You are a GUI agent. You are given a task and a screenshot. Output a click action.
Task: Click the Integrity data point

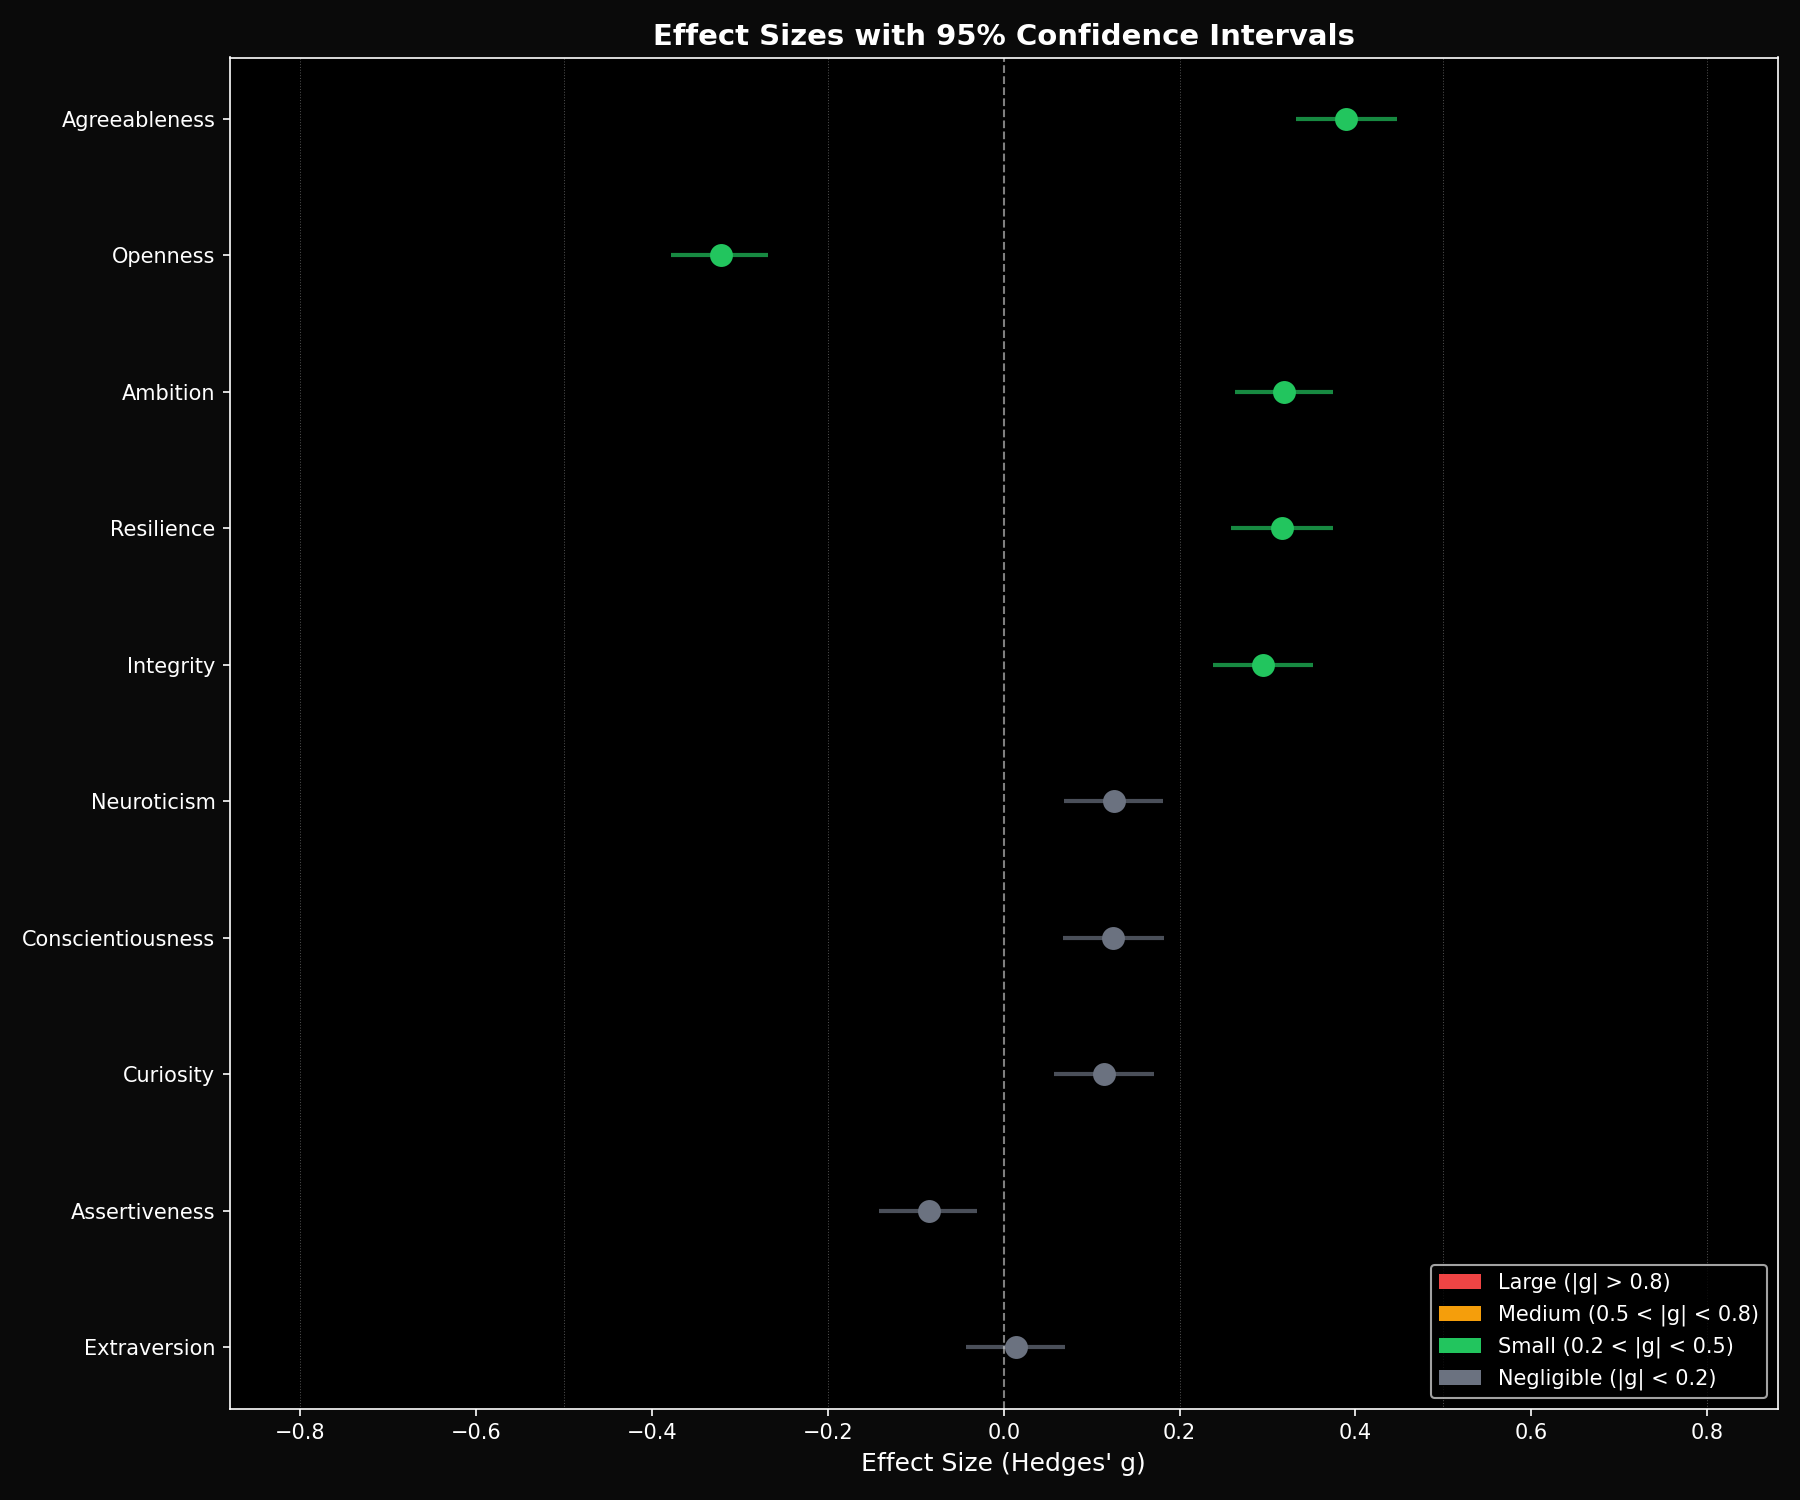tap(1262, 664)
